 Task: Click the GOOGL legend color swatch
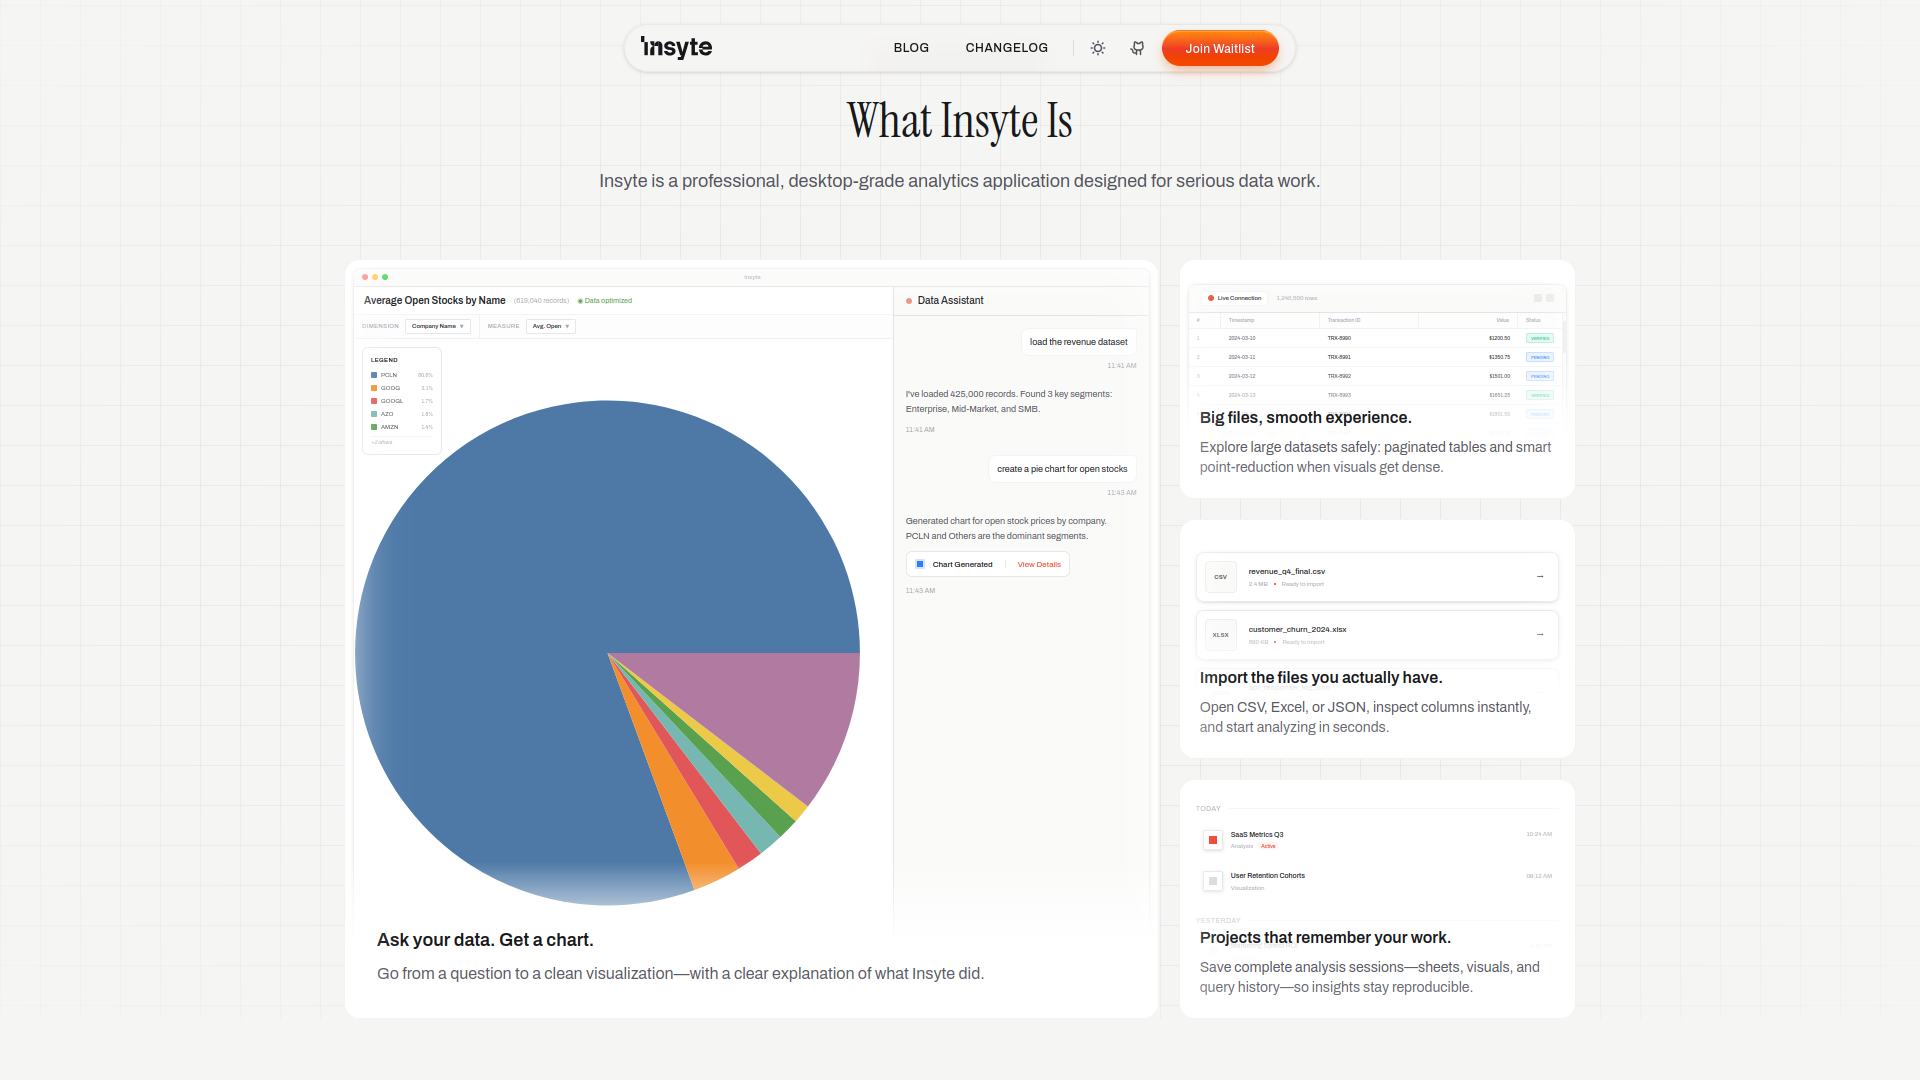pos(374,401)
